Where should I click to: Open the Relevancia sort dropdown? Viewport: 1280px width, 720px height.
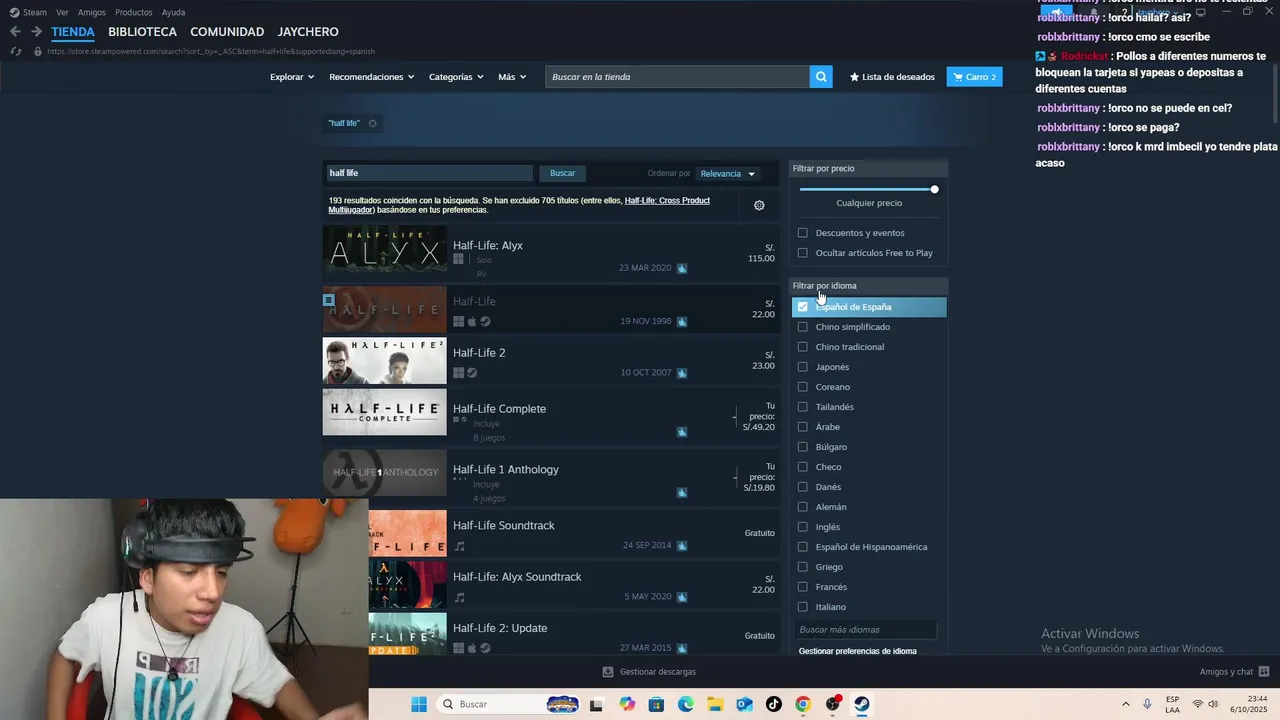click(728, 174)
